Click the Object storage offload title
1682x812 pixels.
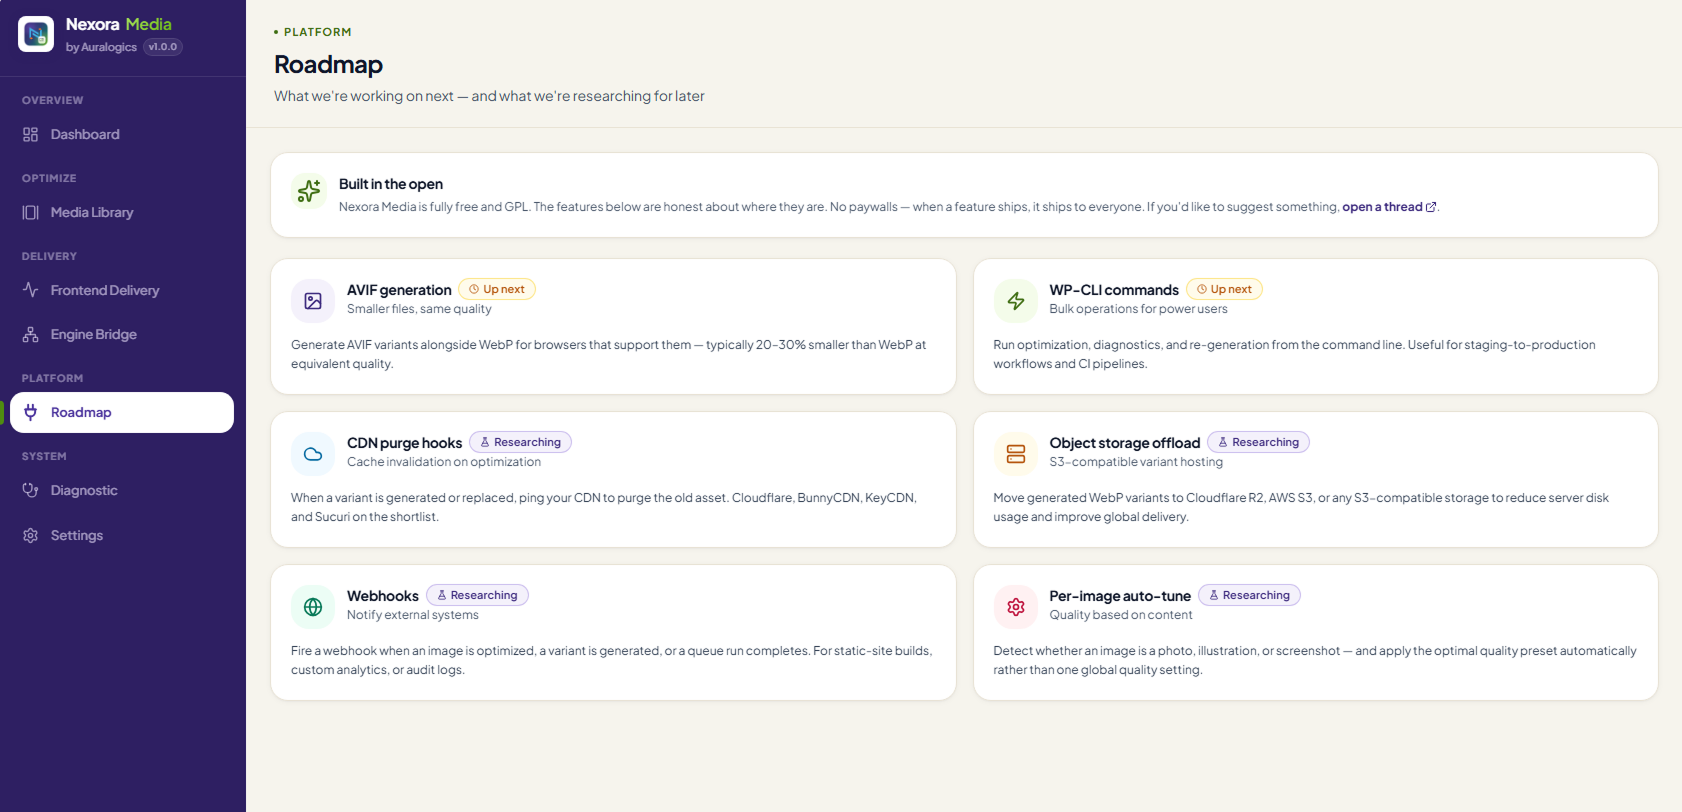1124,443
